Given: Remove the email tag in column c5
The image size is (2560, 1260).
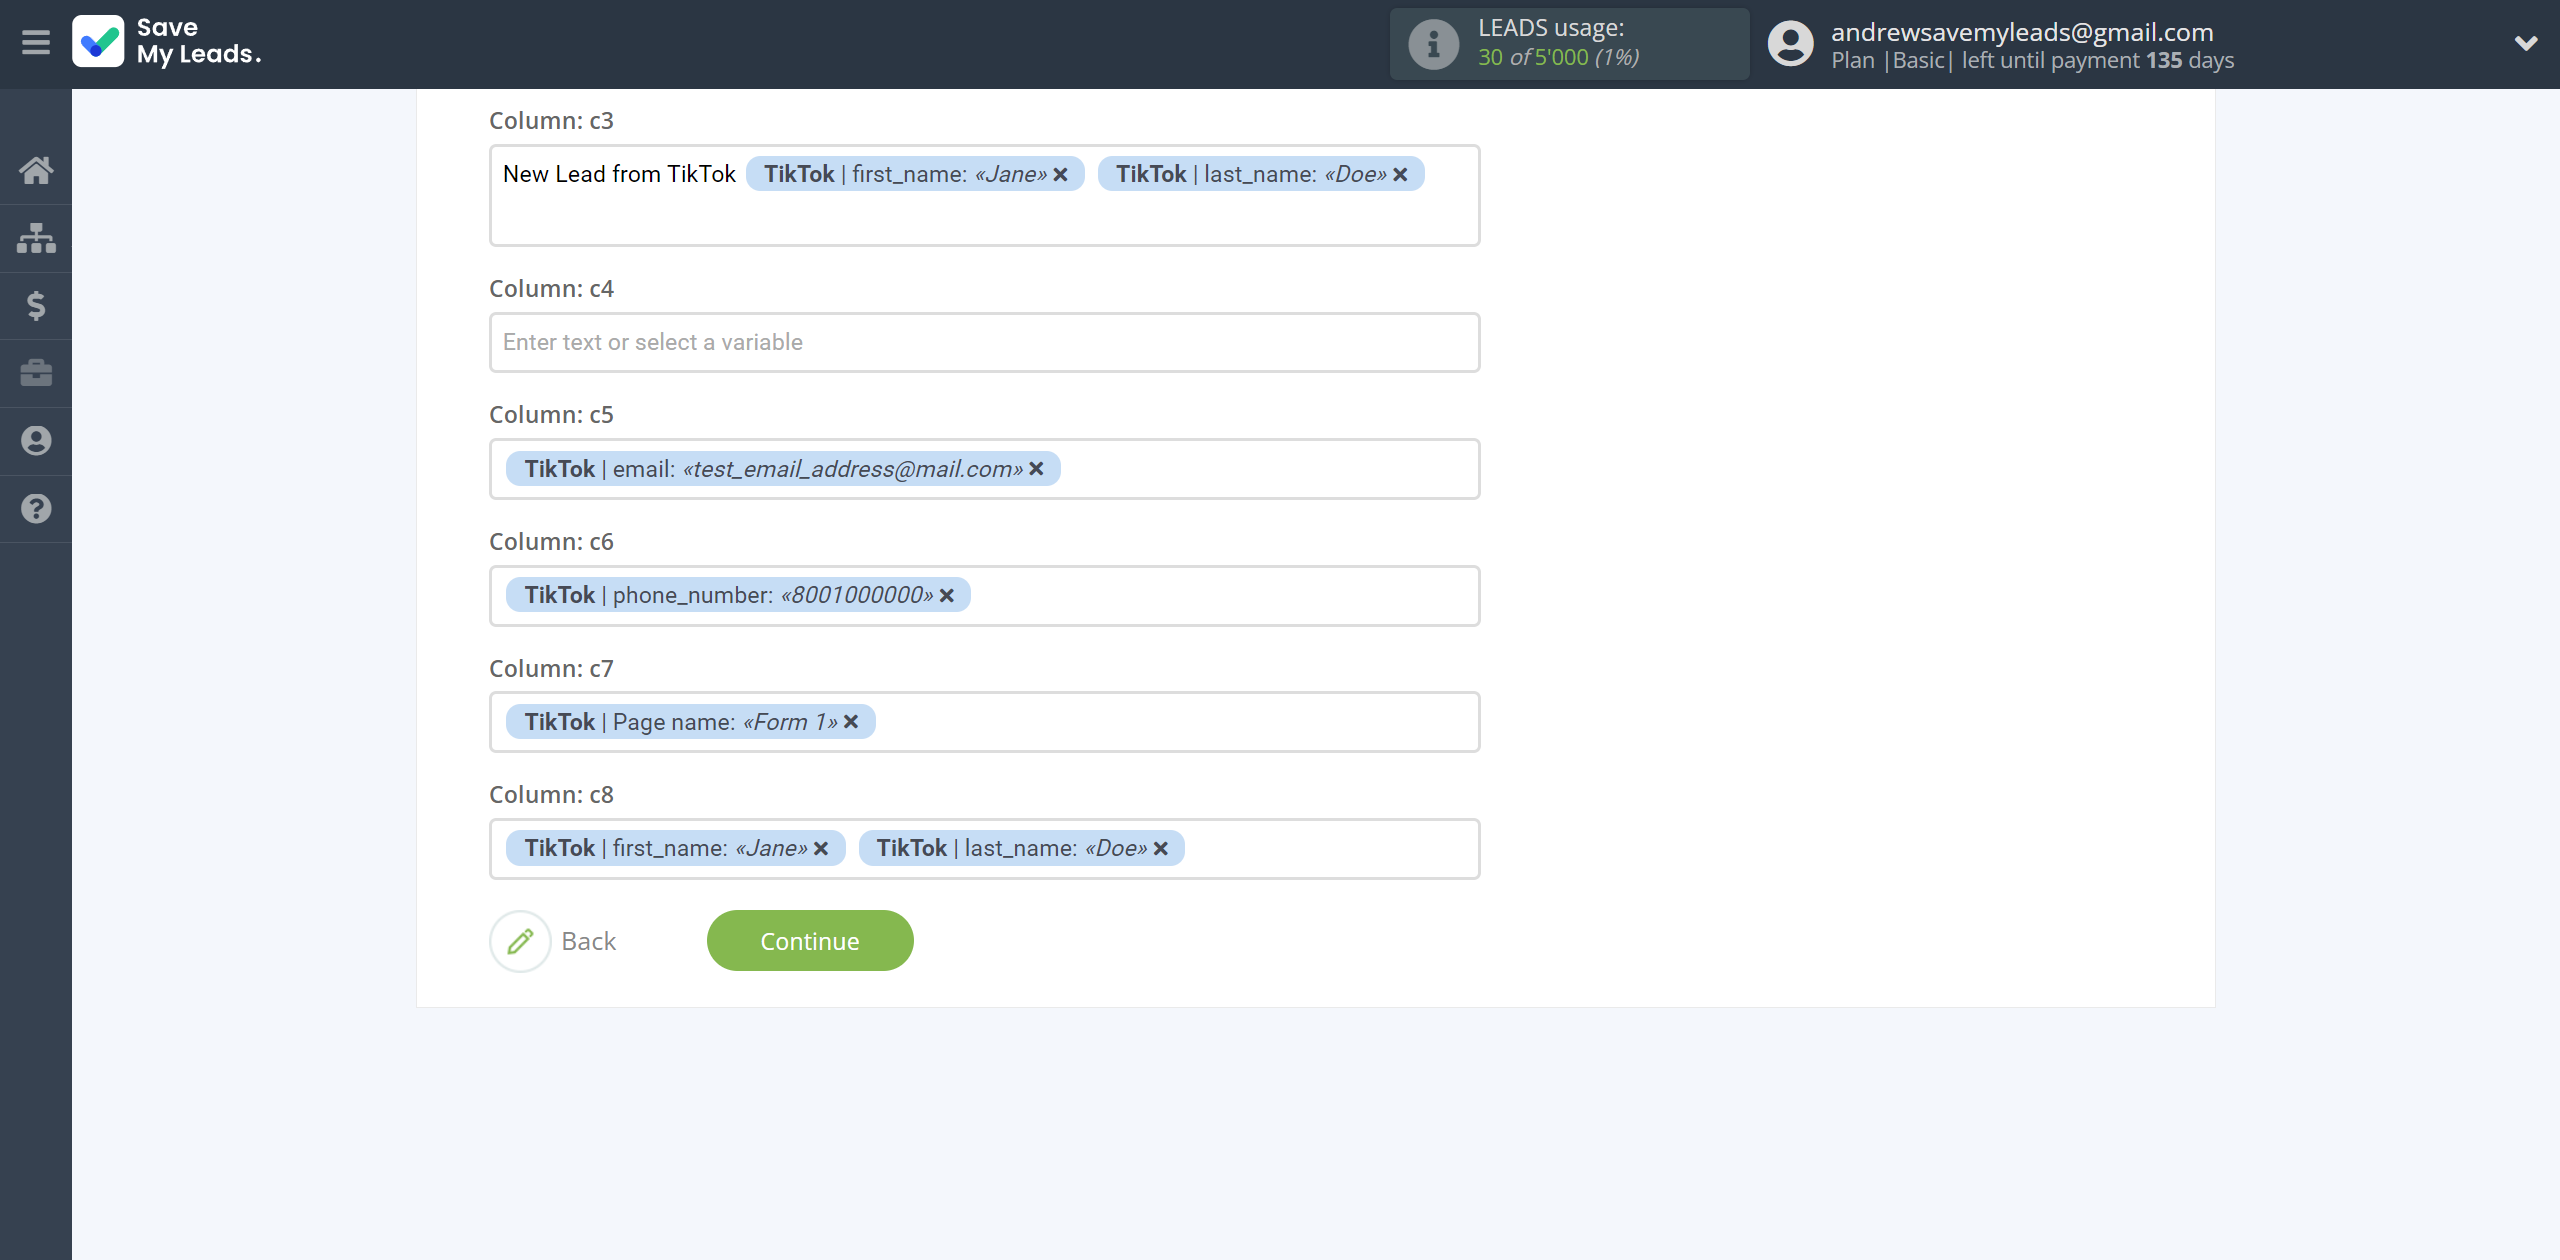Looking at the screenshot, I should click(x=1037, y=469).
